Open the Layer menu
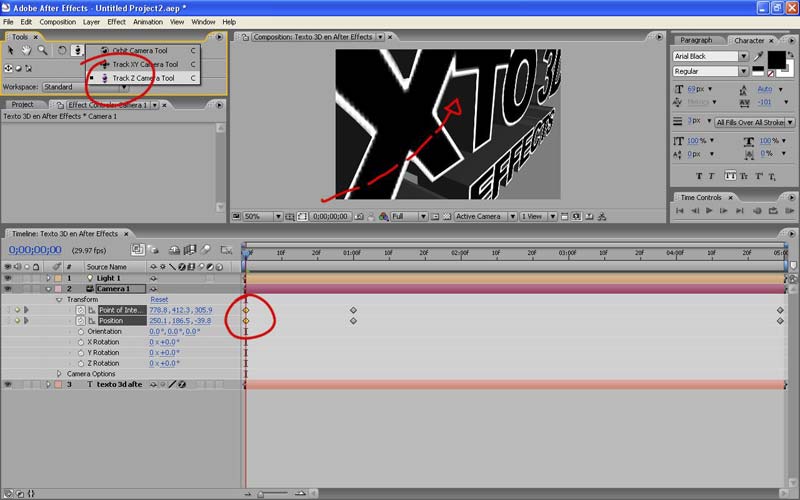 tap(91, 22)
